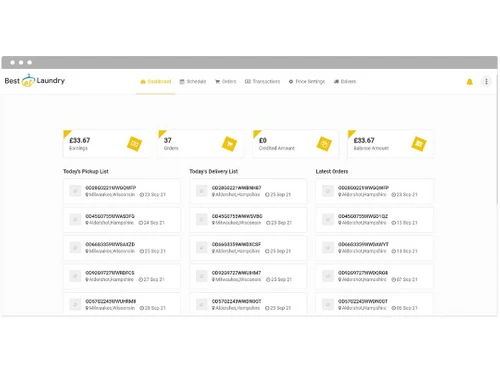This screenshot has width=500, height=375.
Task: Click the Balance Amount card icon
Action: pyautogui.click(x=419, y=144)
